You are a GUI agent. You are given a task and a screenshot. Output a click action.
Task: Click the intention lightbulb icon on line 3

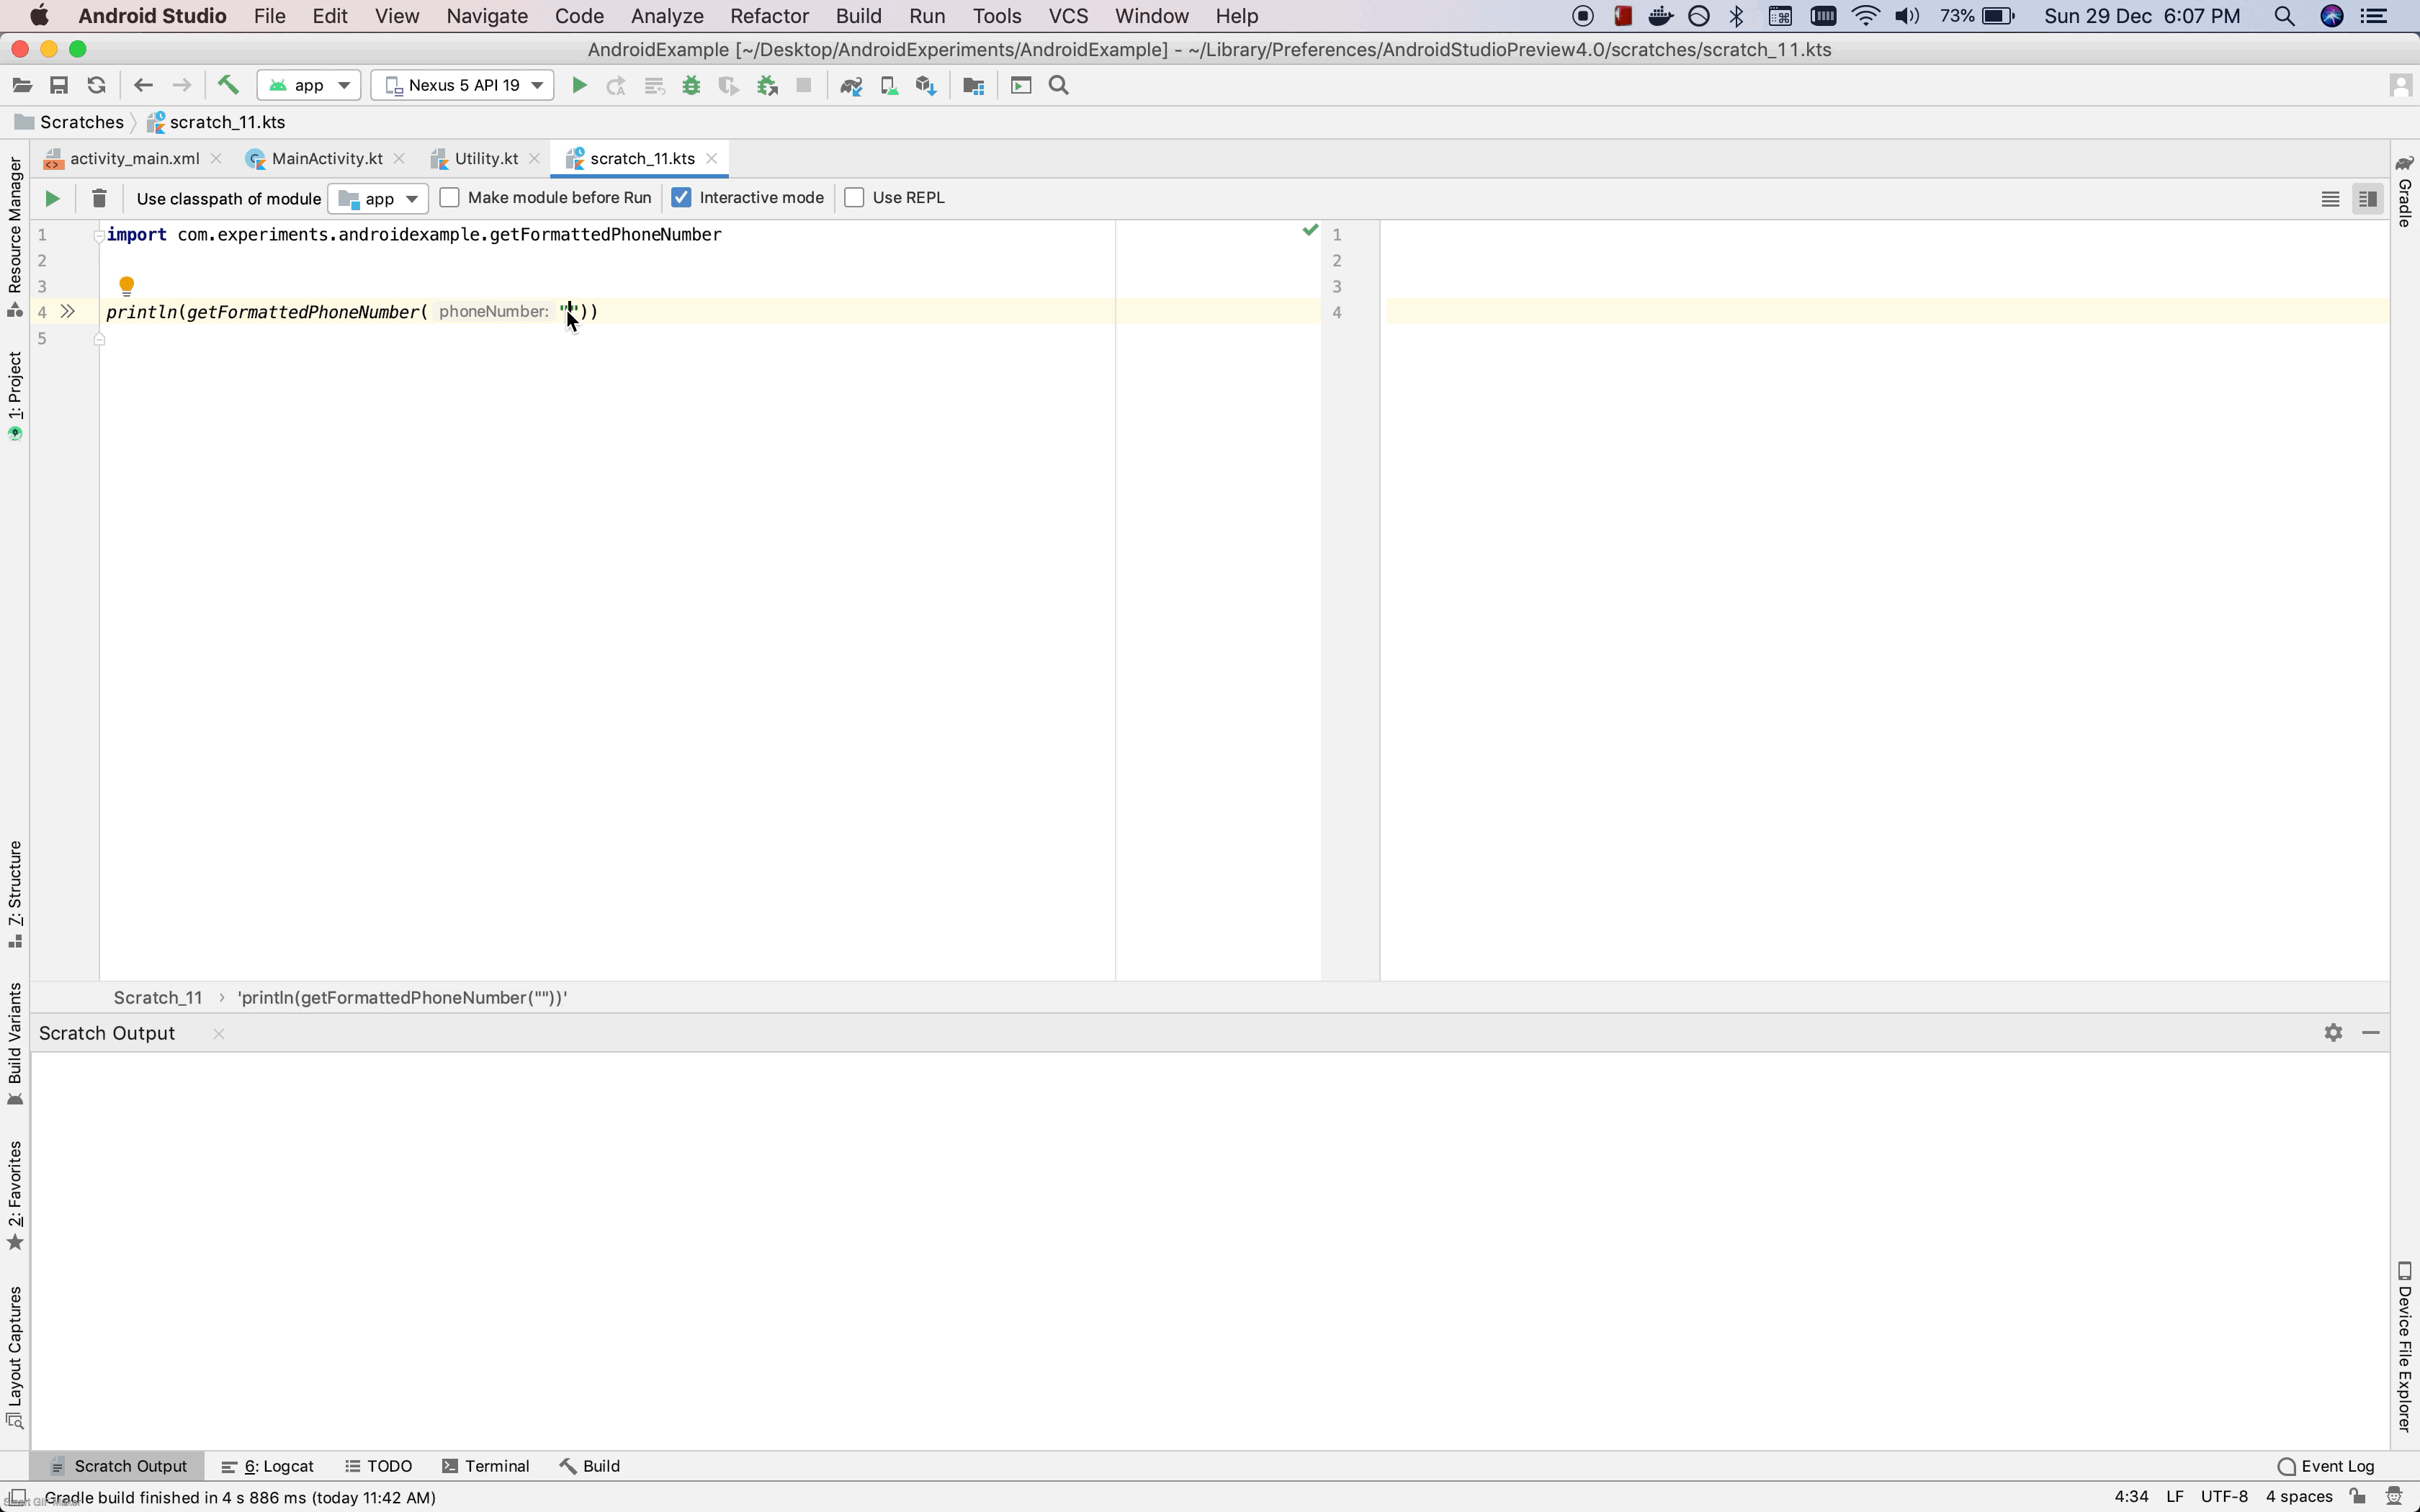coord(126,287)
